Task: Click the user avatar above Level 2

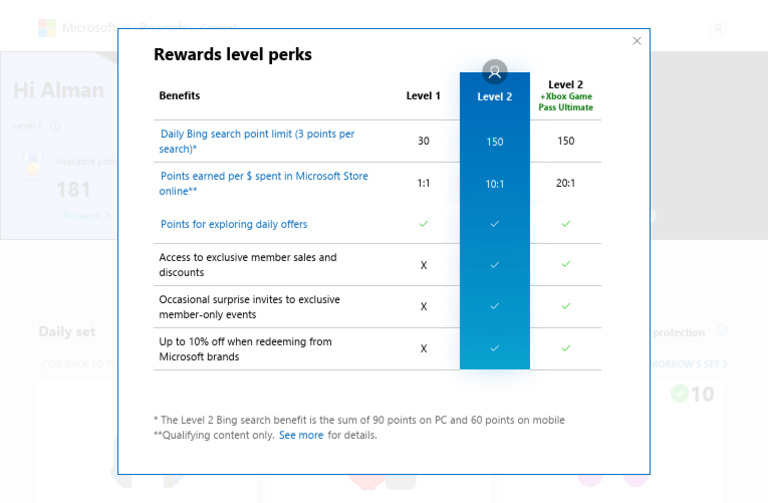Action: point(494,72)
